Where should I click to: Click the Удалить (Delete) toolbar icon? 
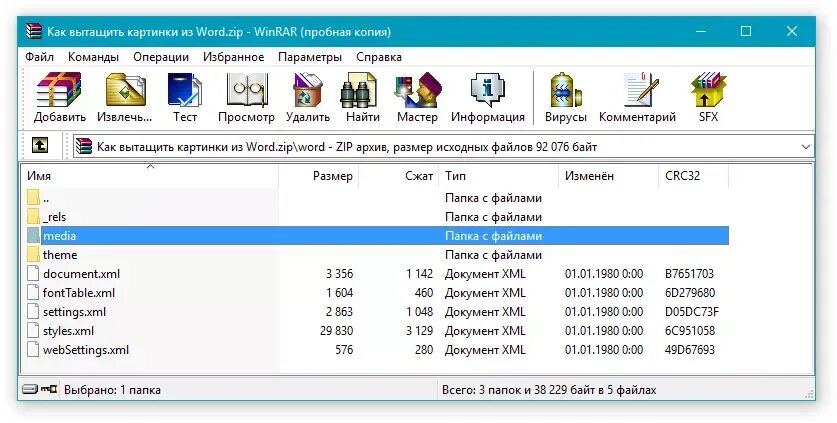307,98
